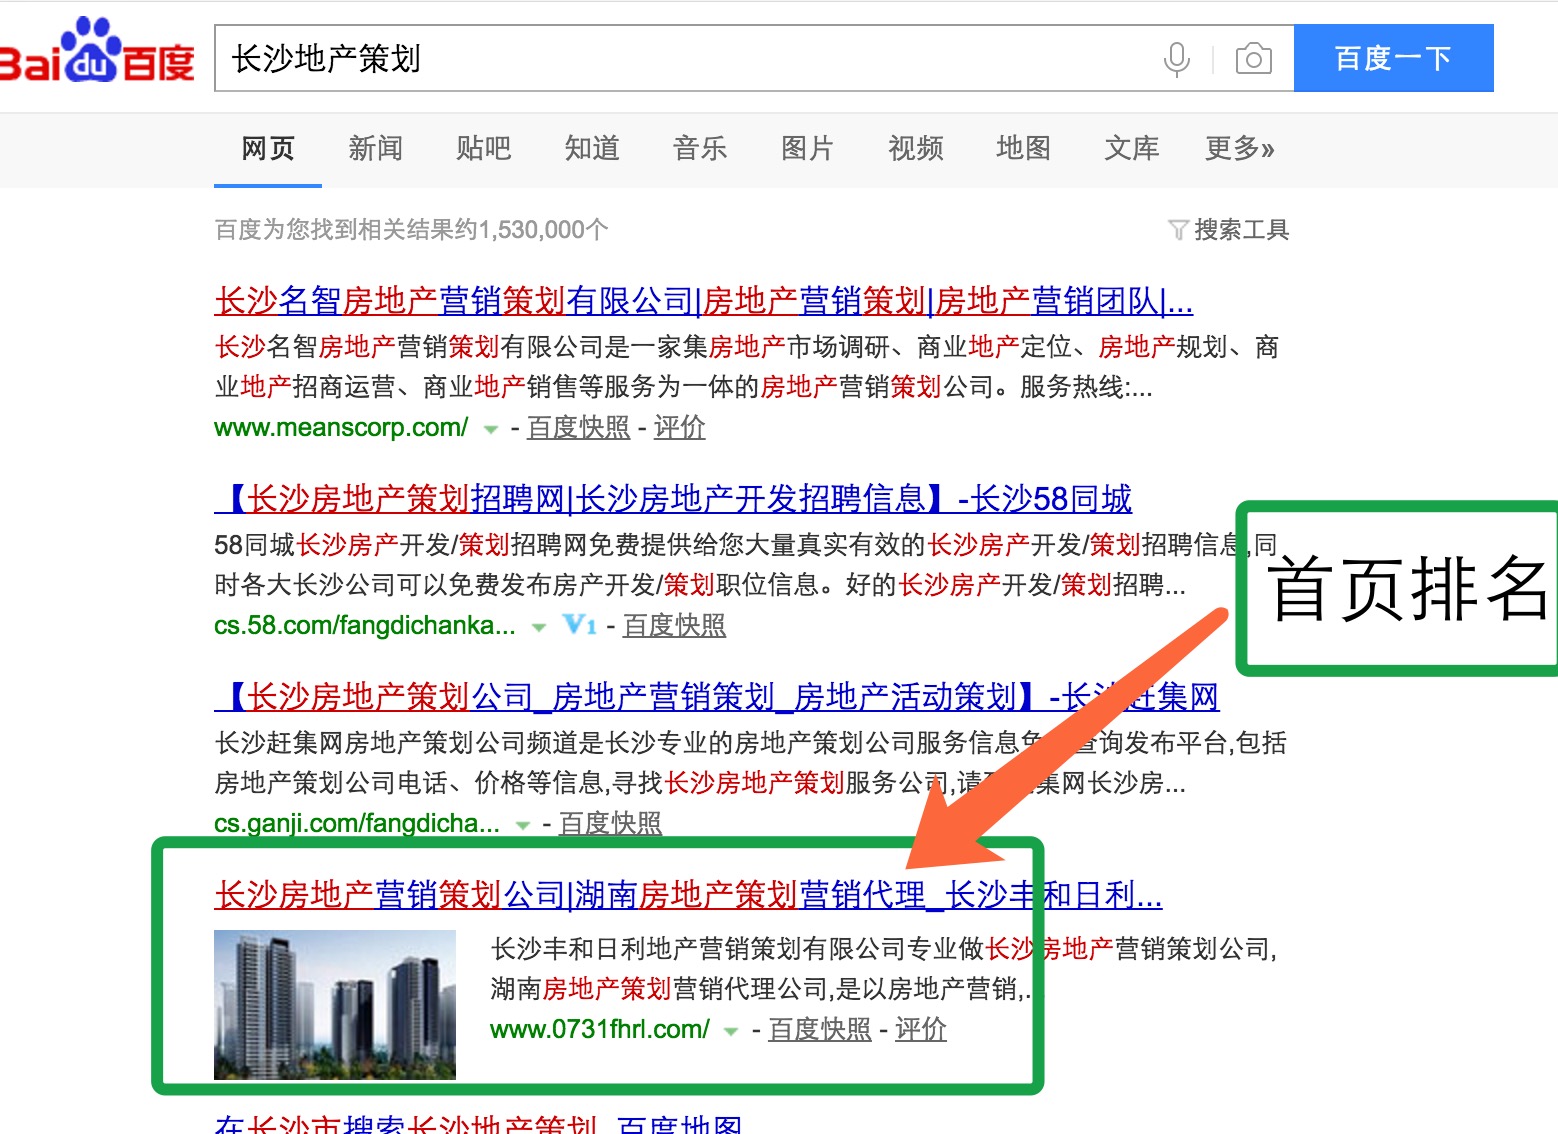Click the www.0731fhrl.com/ URL

point(600,1029)
